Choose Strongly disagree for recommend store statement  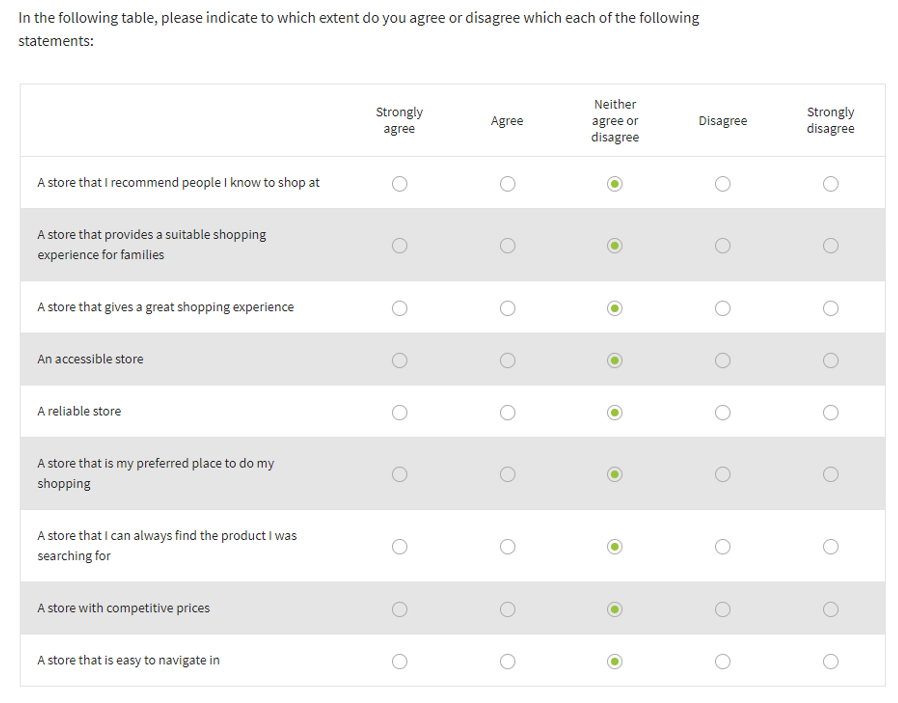830,184
